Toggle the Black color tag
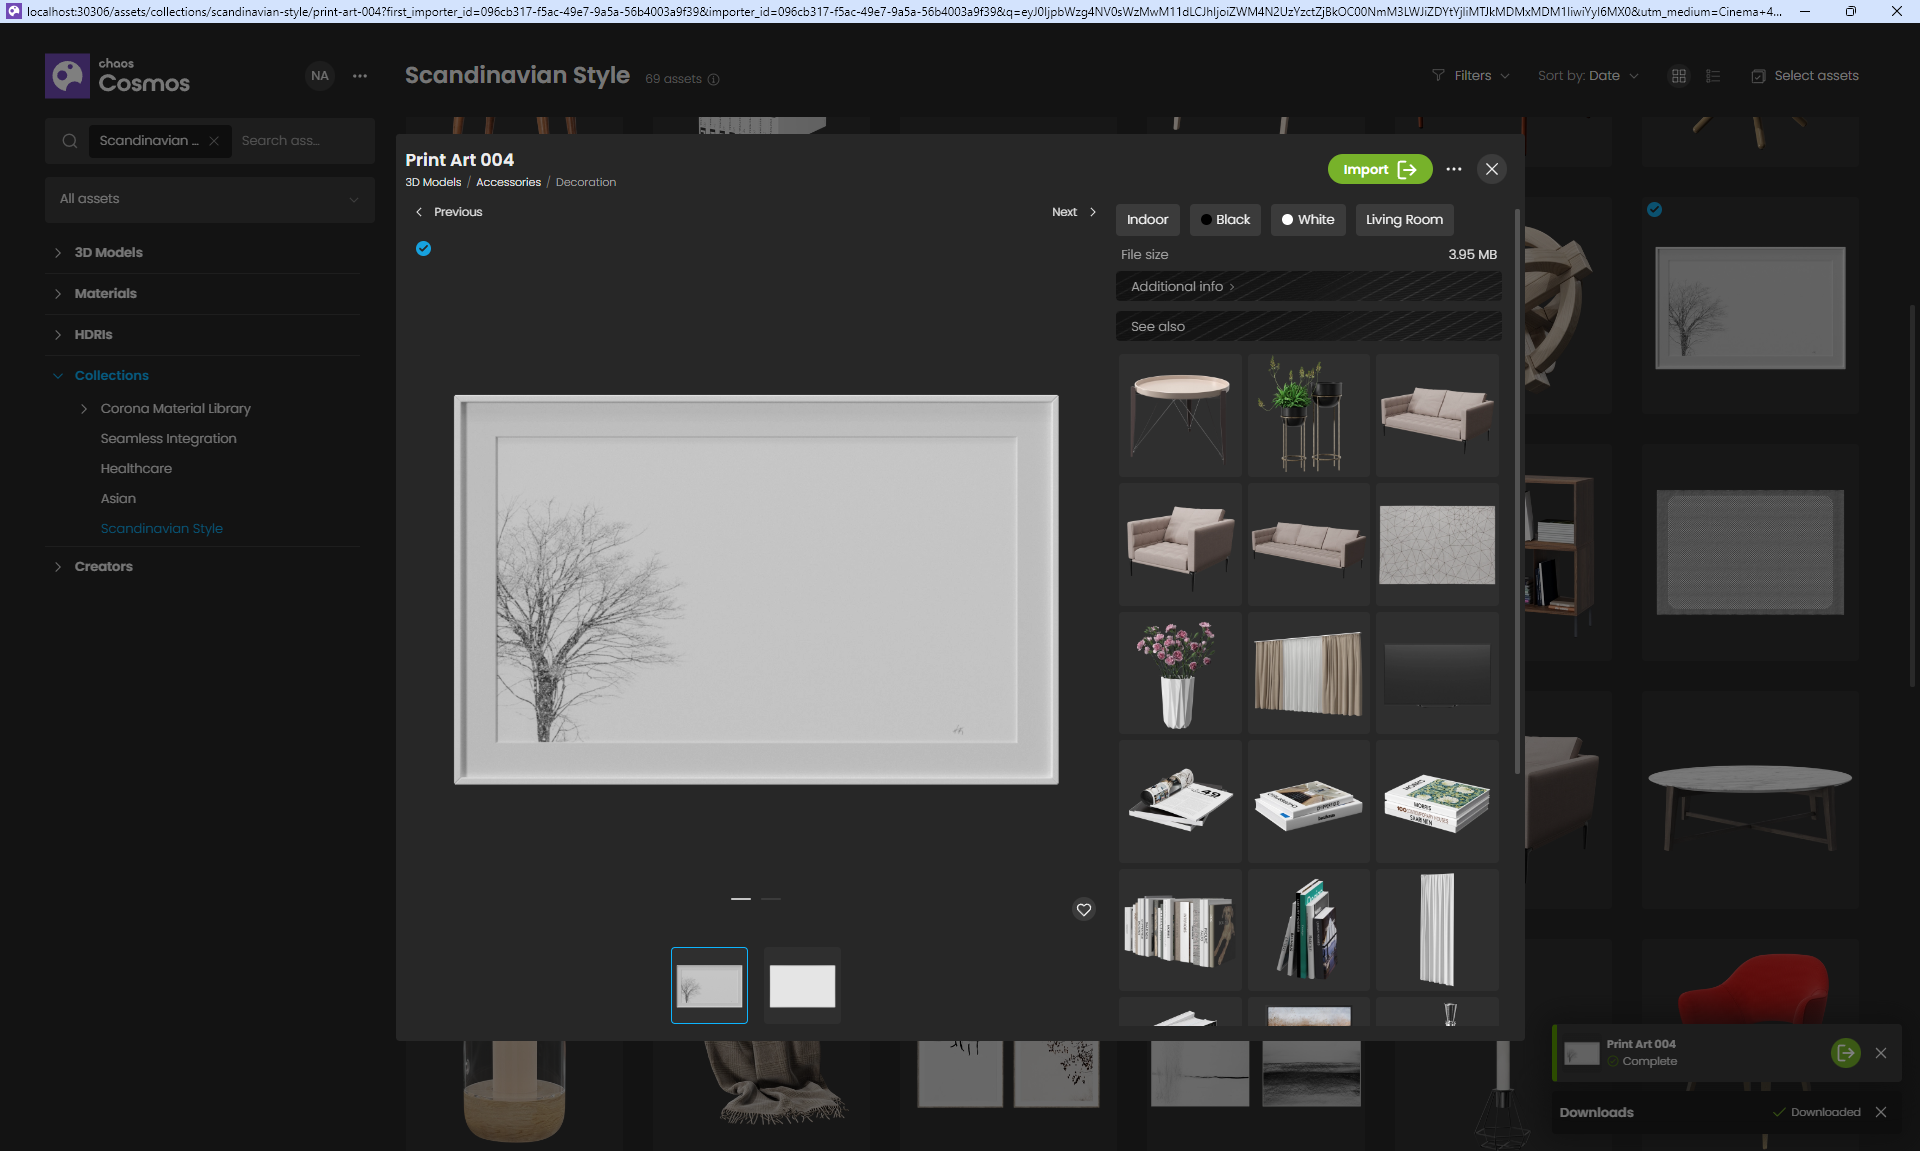Viewport: 1920px width, 1151px height. (1225, 220)
